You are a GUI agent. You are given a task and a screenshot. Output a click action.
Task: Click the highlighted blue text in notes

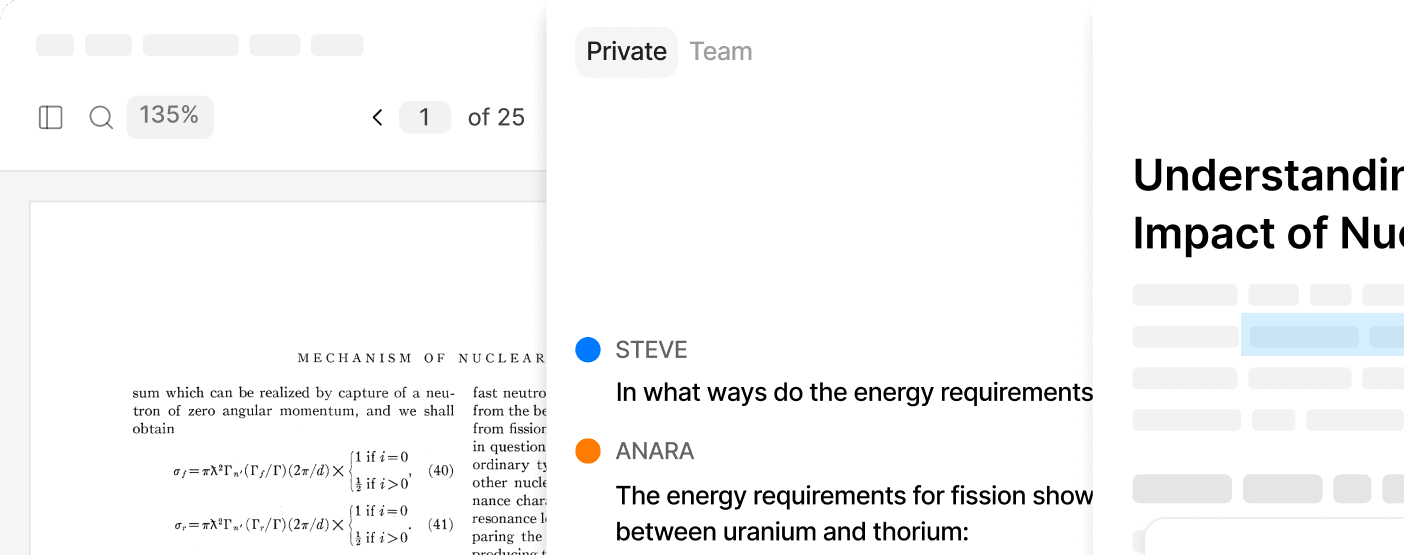(x=1322, y=335)
